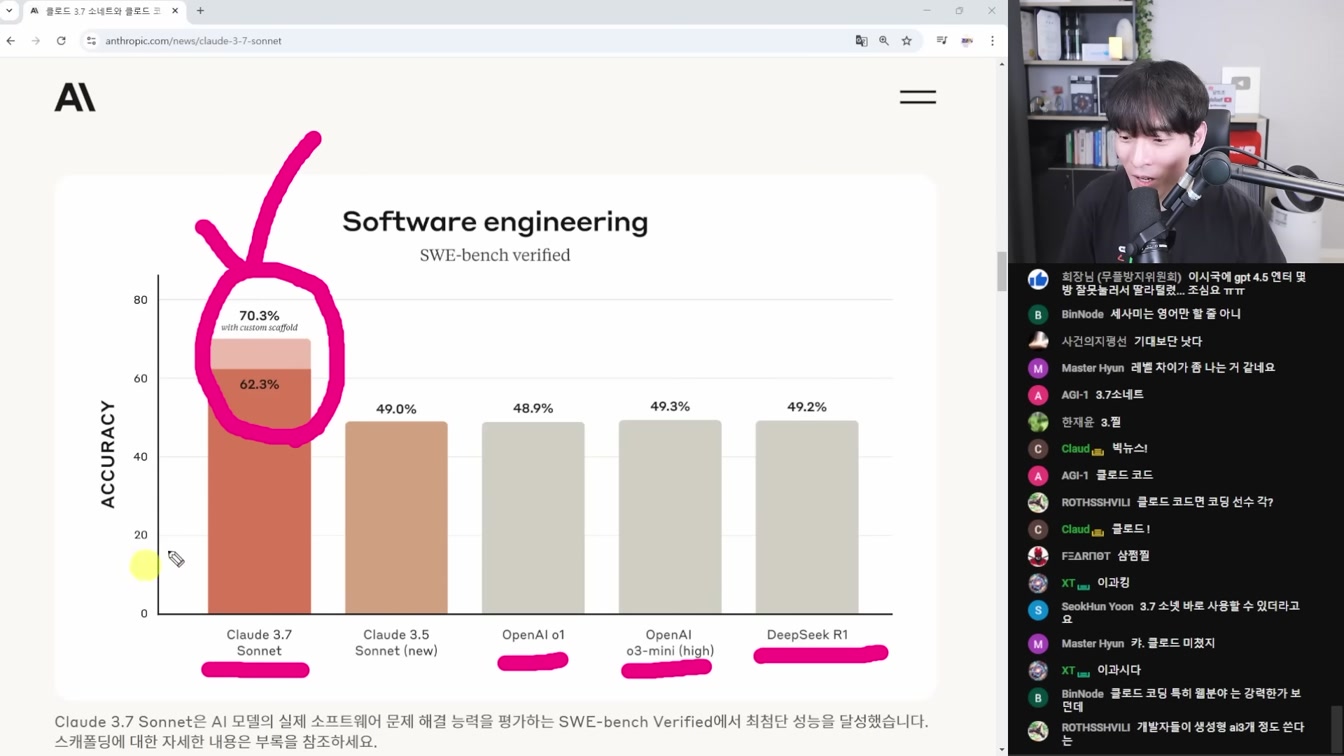
Task: Click the Claude 3.7 Sonnet axis label
Action: coord(259,643)
